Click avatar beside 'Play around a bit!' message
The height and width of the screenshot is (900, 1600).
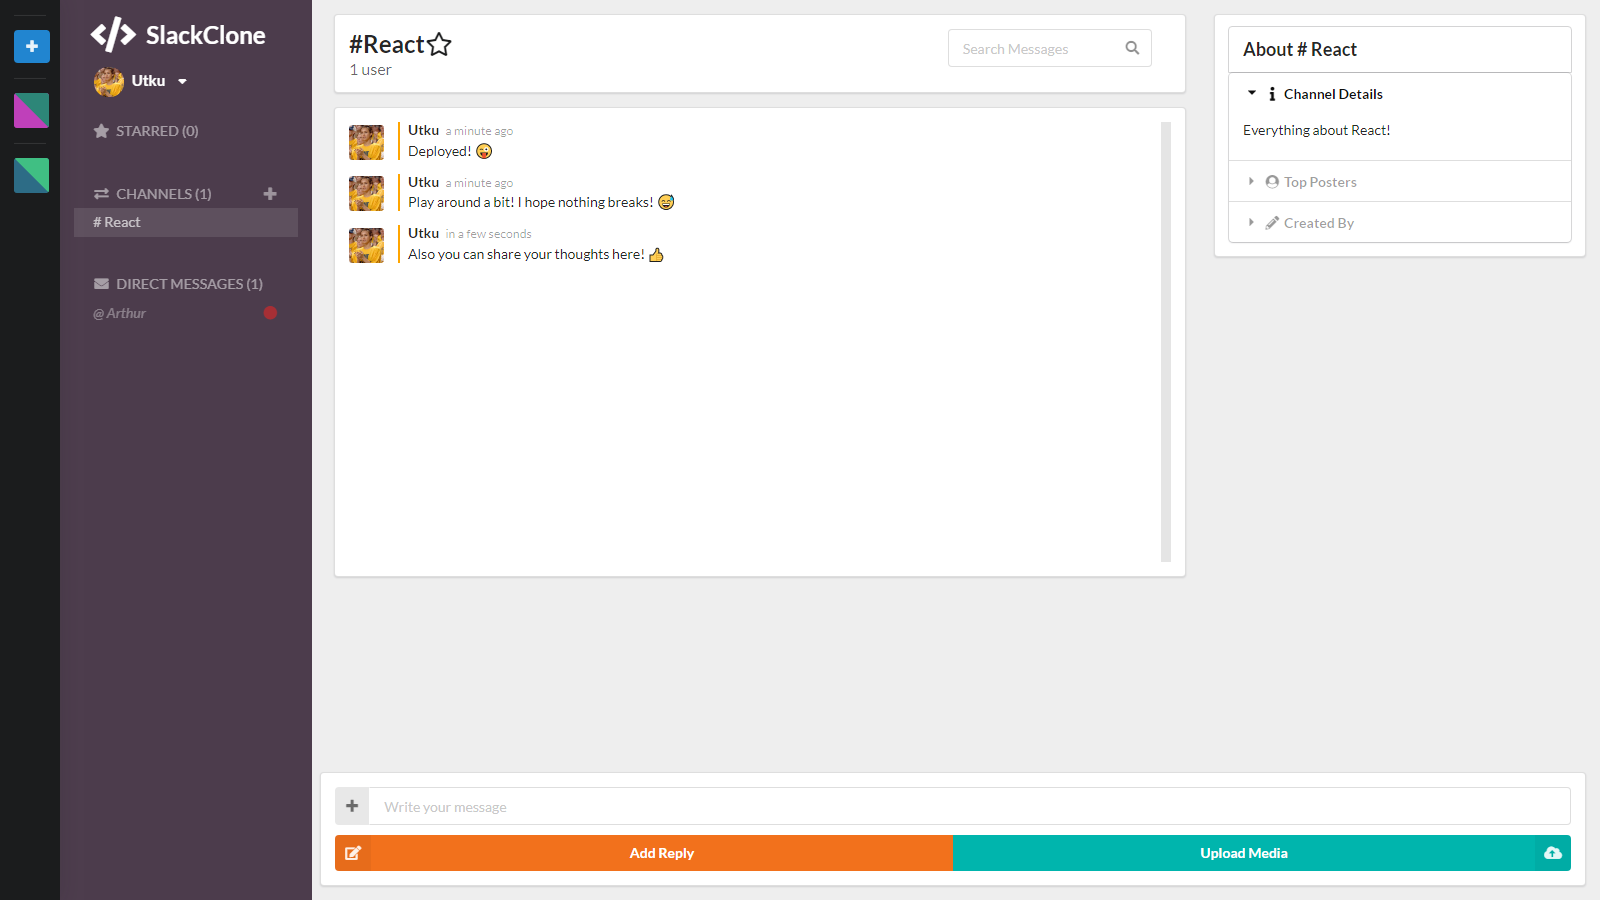click(x=366, y=194)
